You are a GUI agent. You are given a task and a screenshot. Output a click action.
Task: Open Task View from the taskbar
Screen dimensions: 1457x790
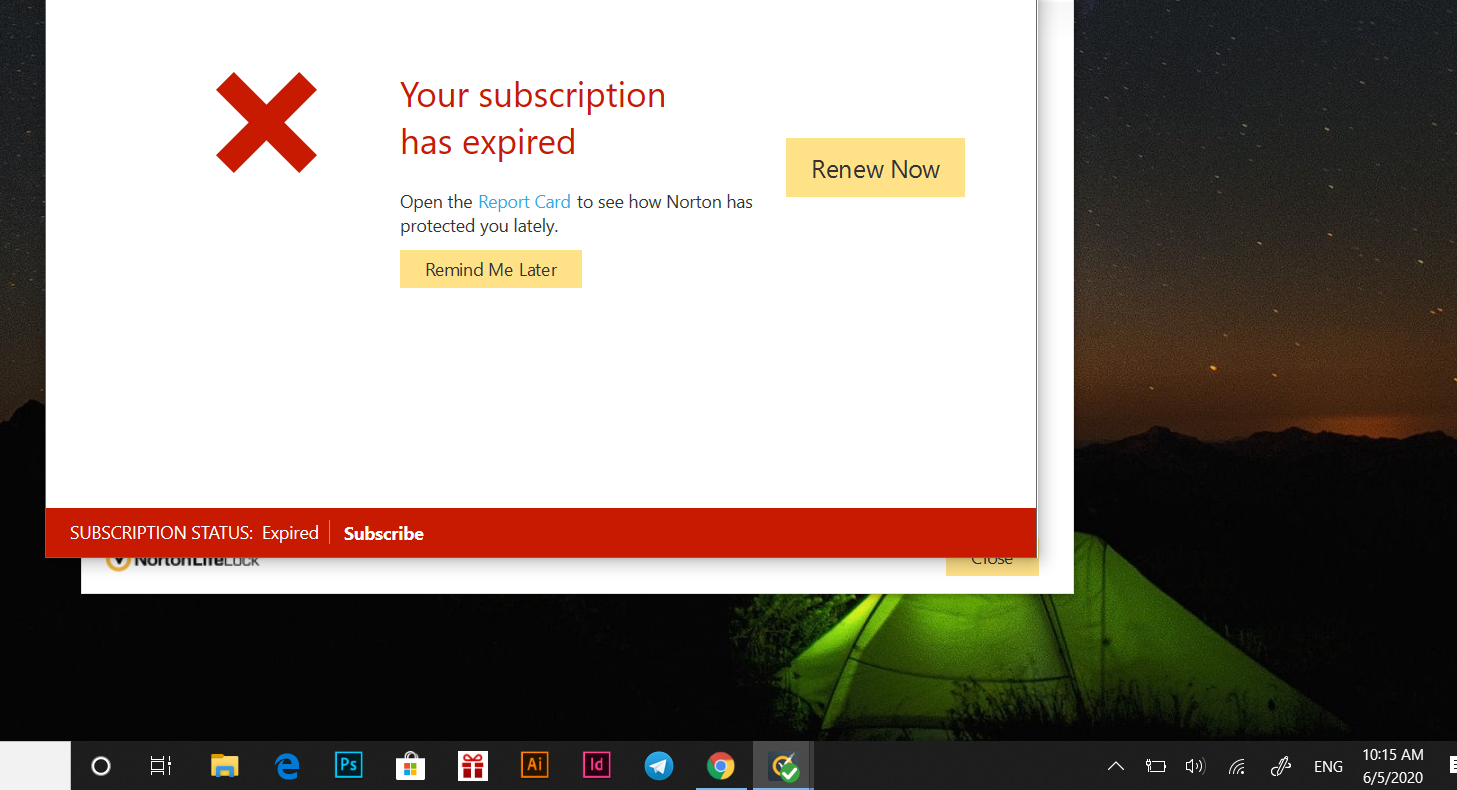pos(161,766)
